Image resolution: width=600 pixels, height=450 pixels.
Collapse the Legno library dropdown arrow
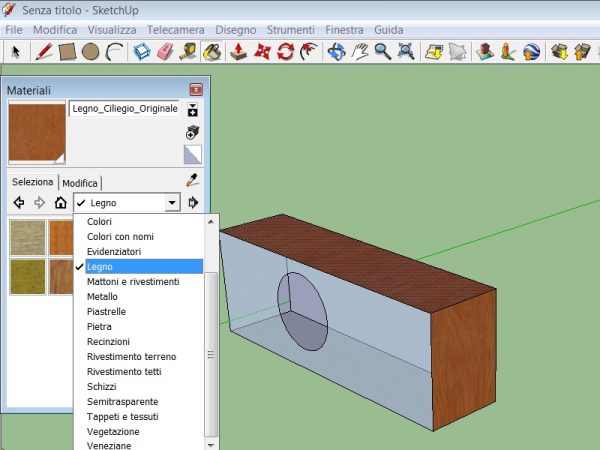[x=172, y=203]
